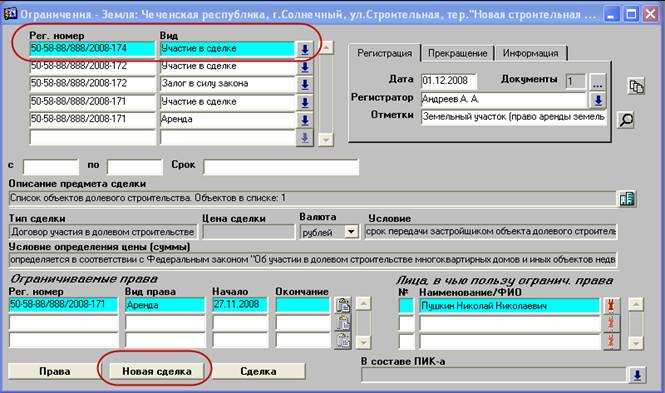
Task: Click Вид права cell Аренда
Action: (x=165, y=305)
